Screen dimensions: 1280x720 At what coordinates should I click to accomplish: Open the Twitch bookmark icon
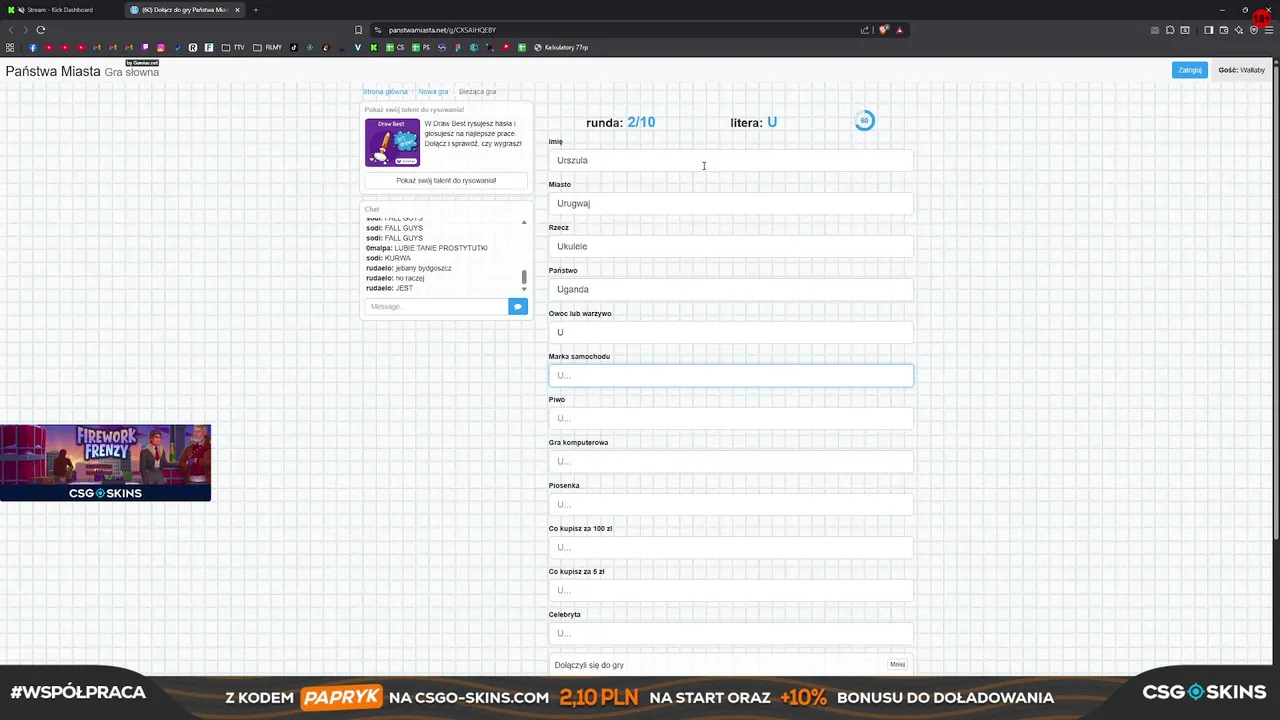pos(145,47)
